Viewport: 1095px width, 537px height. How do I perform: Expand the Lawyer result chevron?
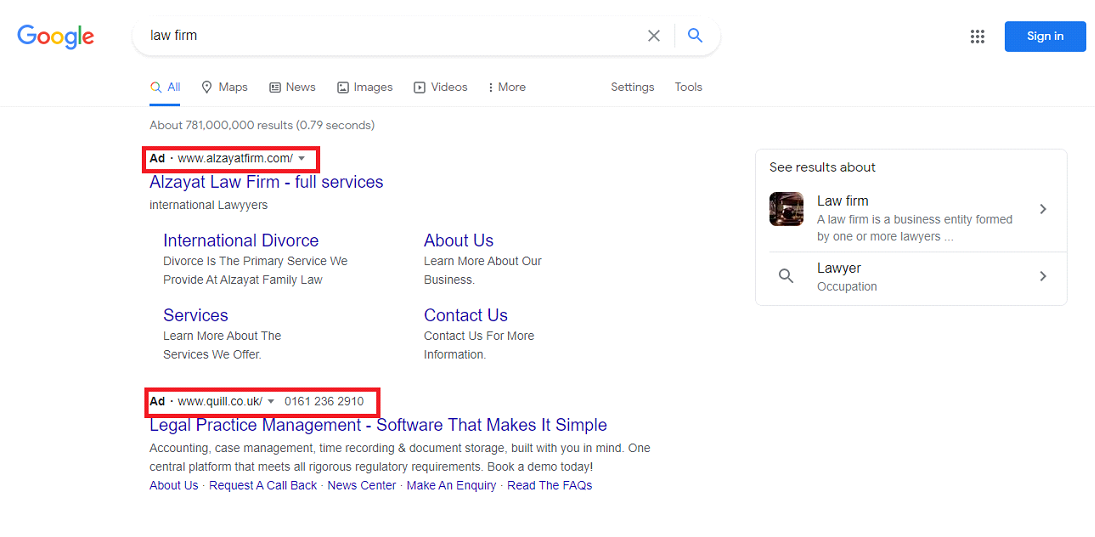[x=1043, y=277]
